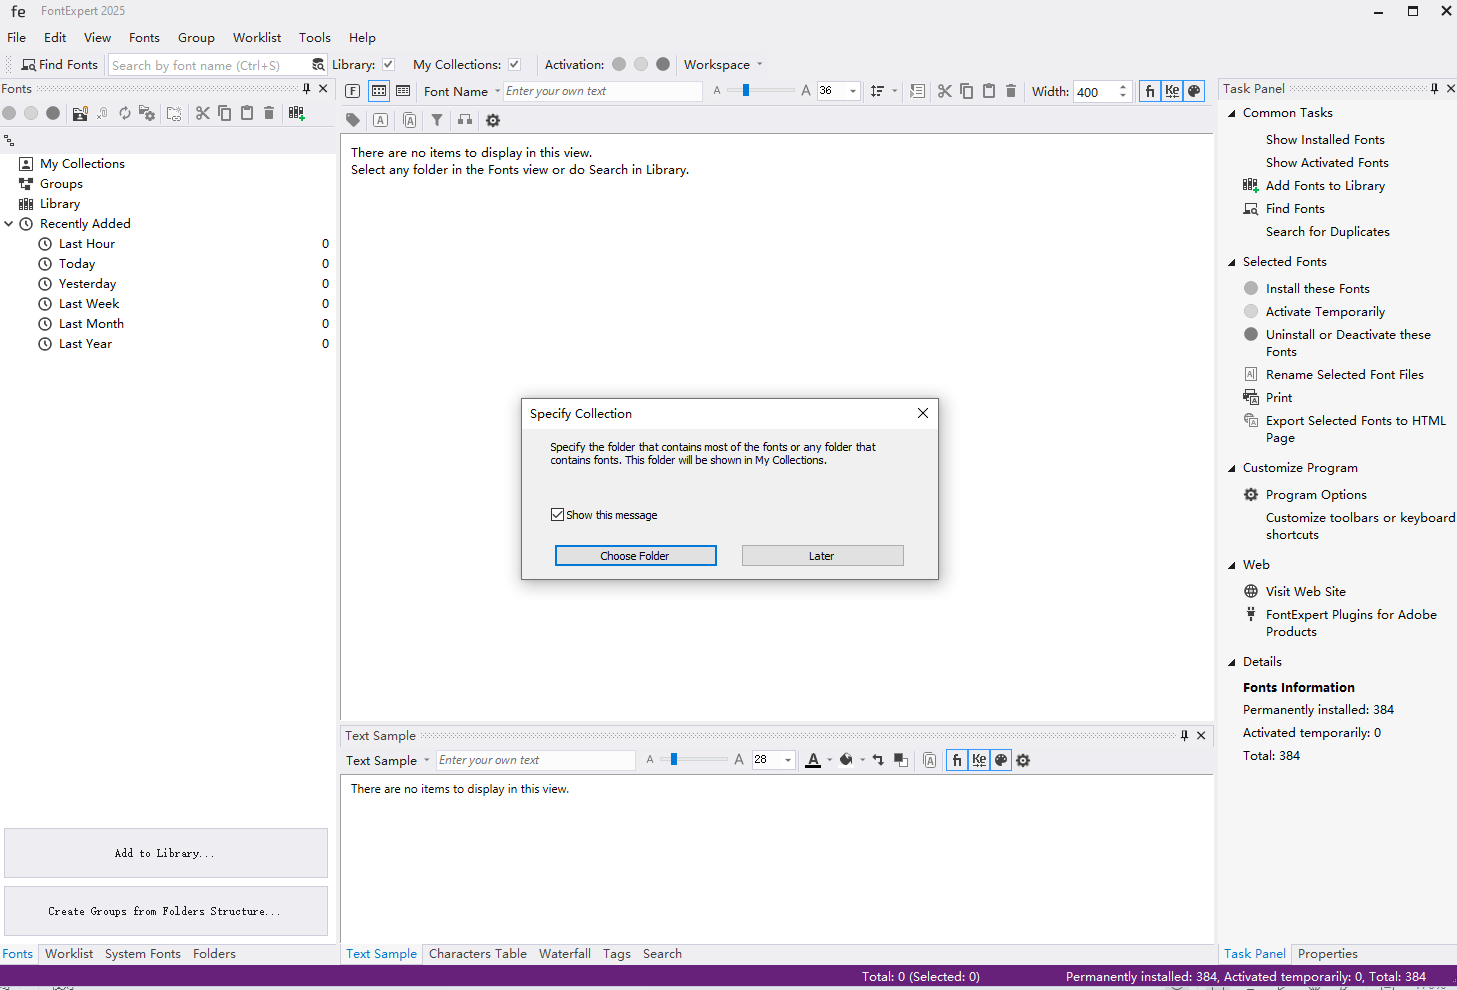Screen dimensions: 1457x990
Task: Click the kerning 'Ke' icon in top toolbar
Action: (1172, 91)
